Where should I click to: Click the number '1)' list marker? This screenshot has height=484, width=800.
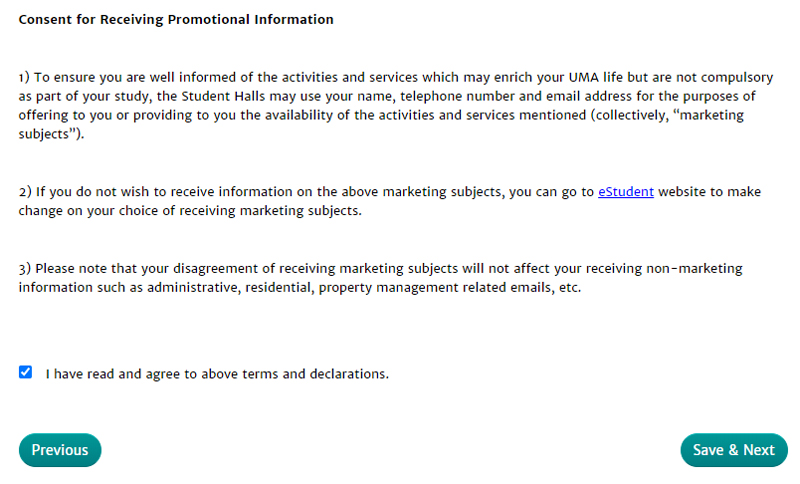[x=24, y=77]
